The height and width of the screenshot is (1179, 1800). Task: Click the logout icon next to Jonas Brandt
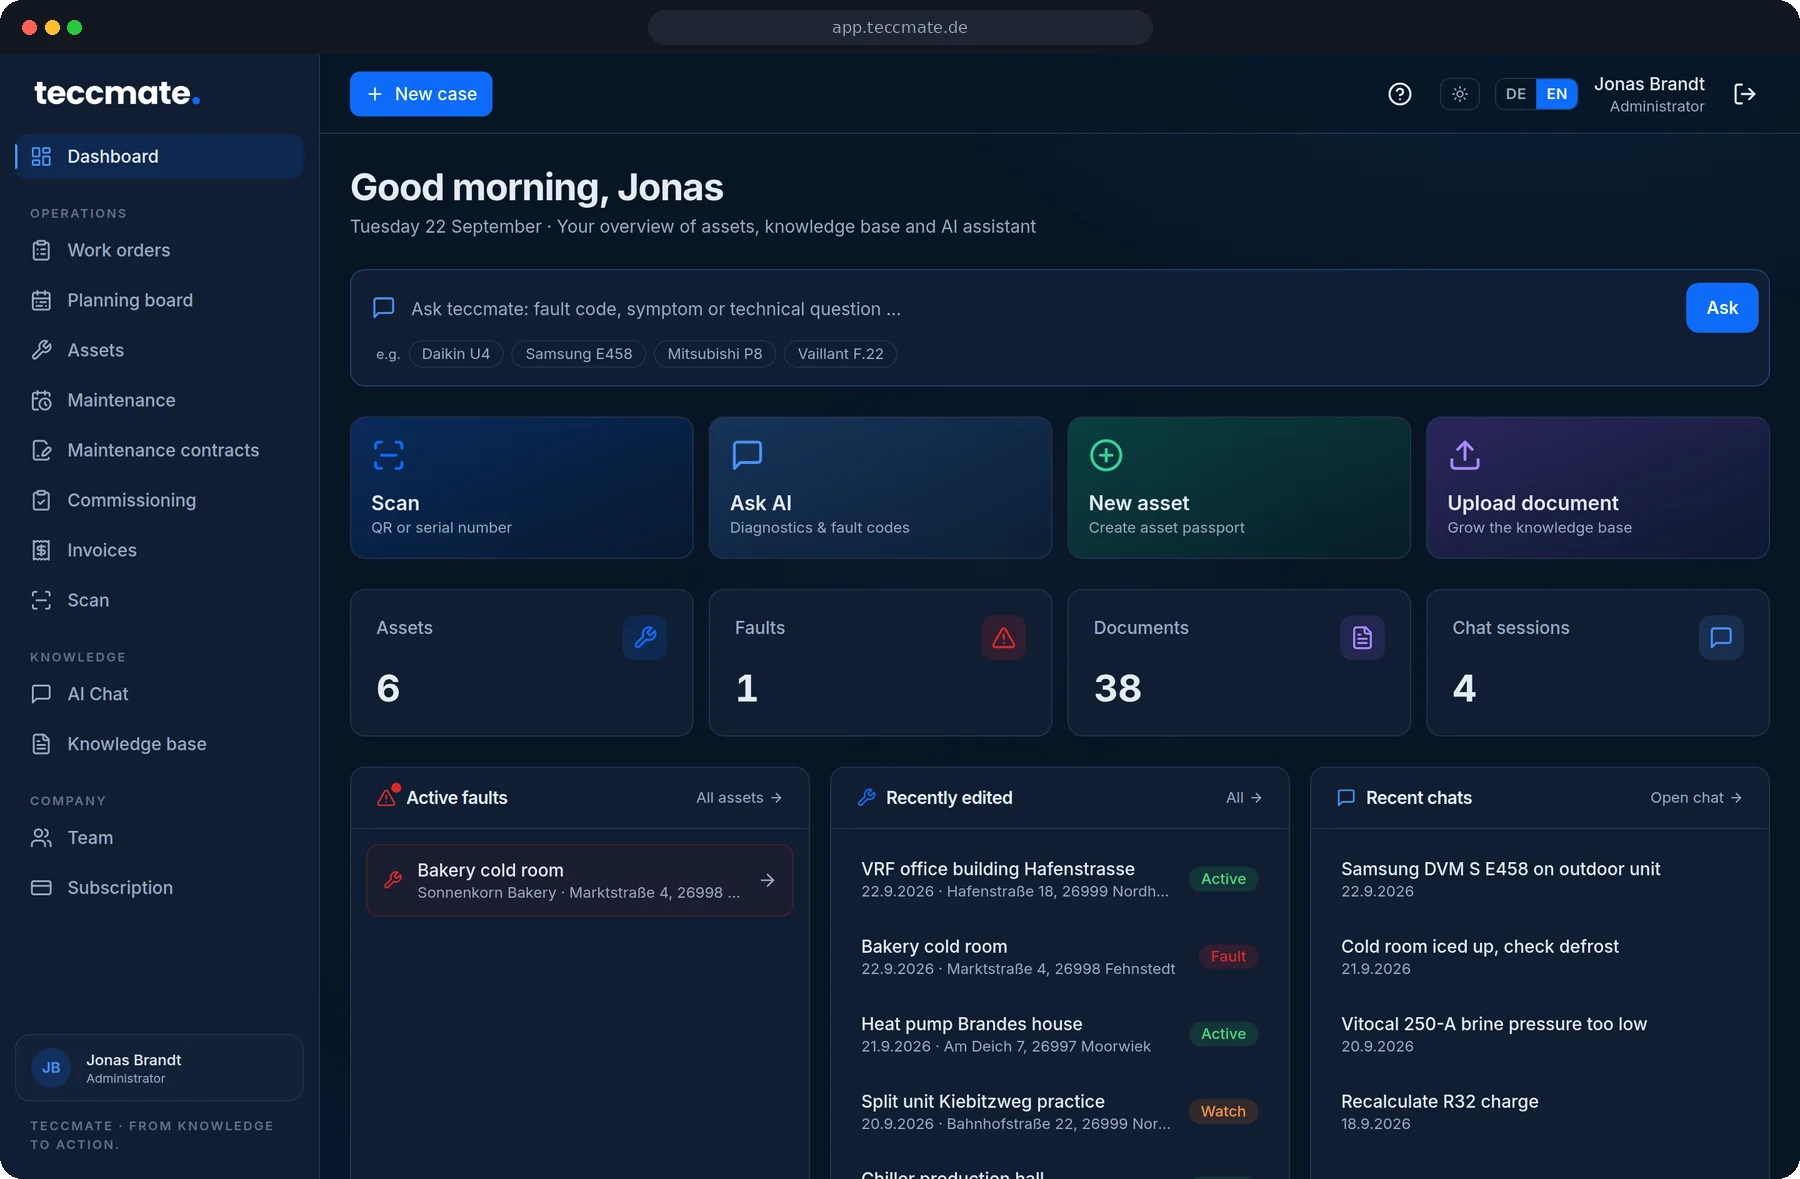pyautogui.click(x=1745, y=94)
